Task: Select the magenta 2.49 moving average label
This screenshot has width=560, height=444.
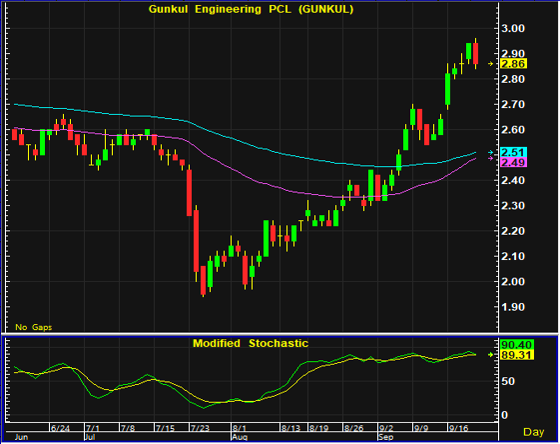Action: (514, 163)
